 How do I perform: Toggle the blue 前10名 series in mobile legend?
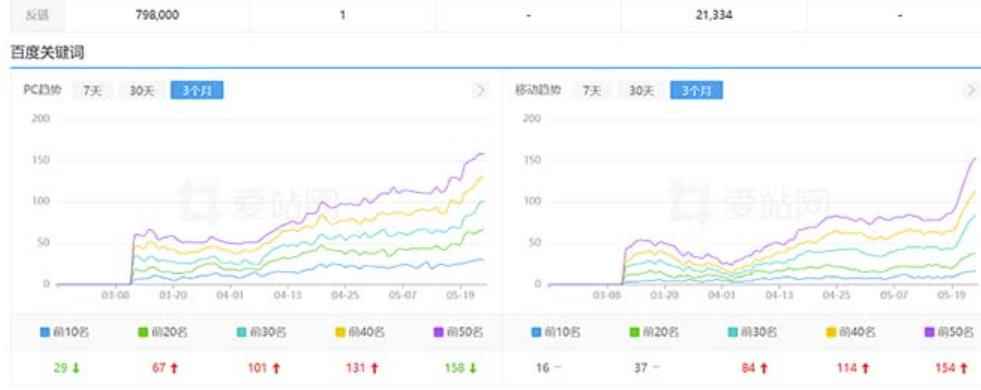[x=556, y=332]
